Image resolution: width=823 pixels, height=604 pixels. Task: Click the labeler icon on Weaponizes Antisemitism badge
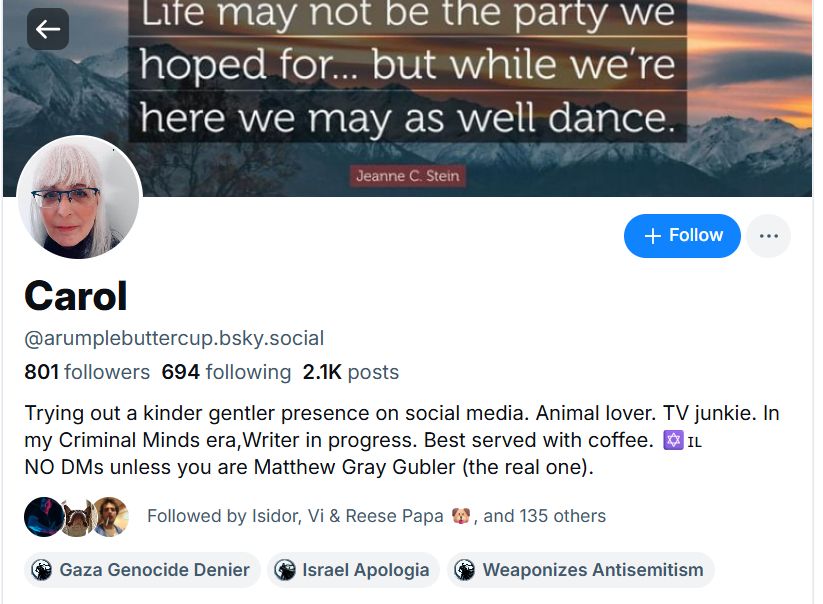pyautogui.click(x=464, y=570)
